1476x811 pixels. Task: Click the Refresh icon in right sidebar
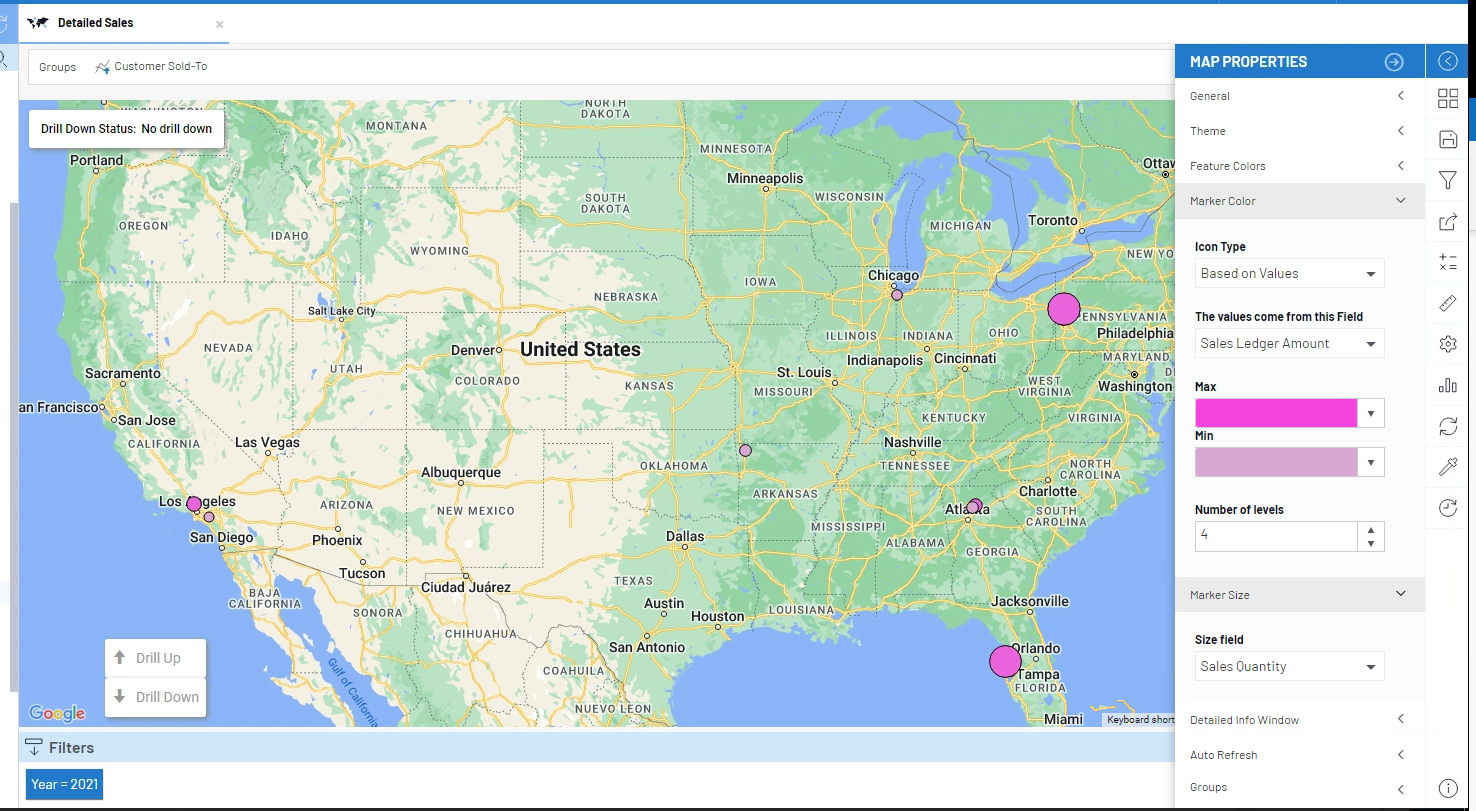coord(1447,426)
